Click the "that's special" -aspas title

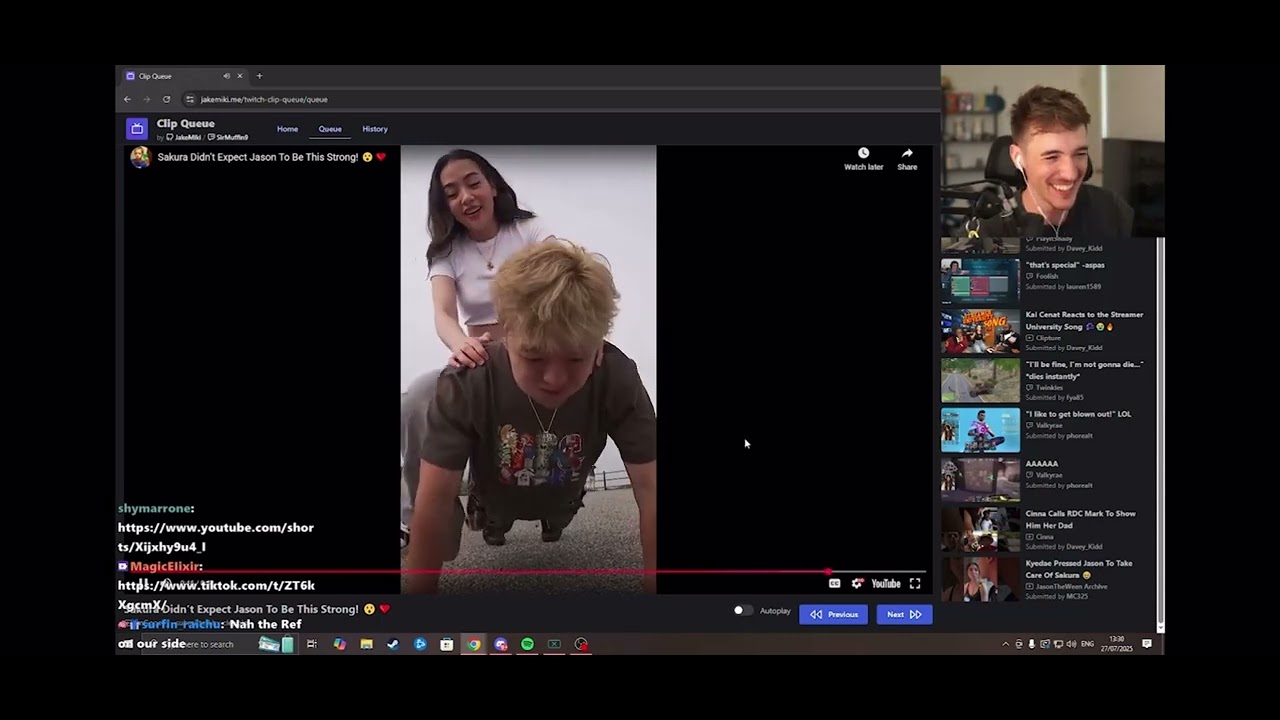pyautogui.click(x=1065, y=265)
